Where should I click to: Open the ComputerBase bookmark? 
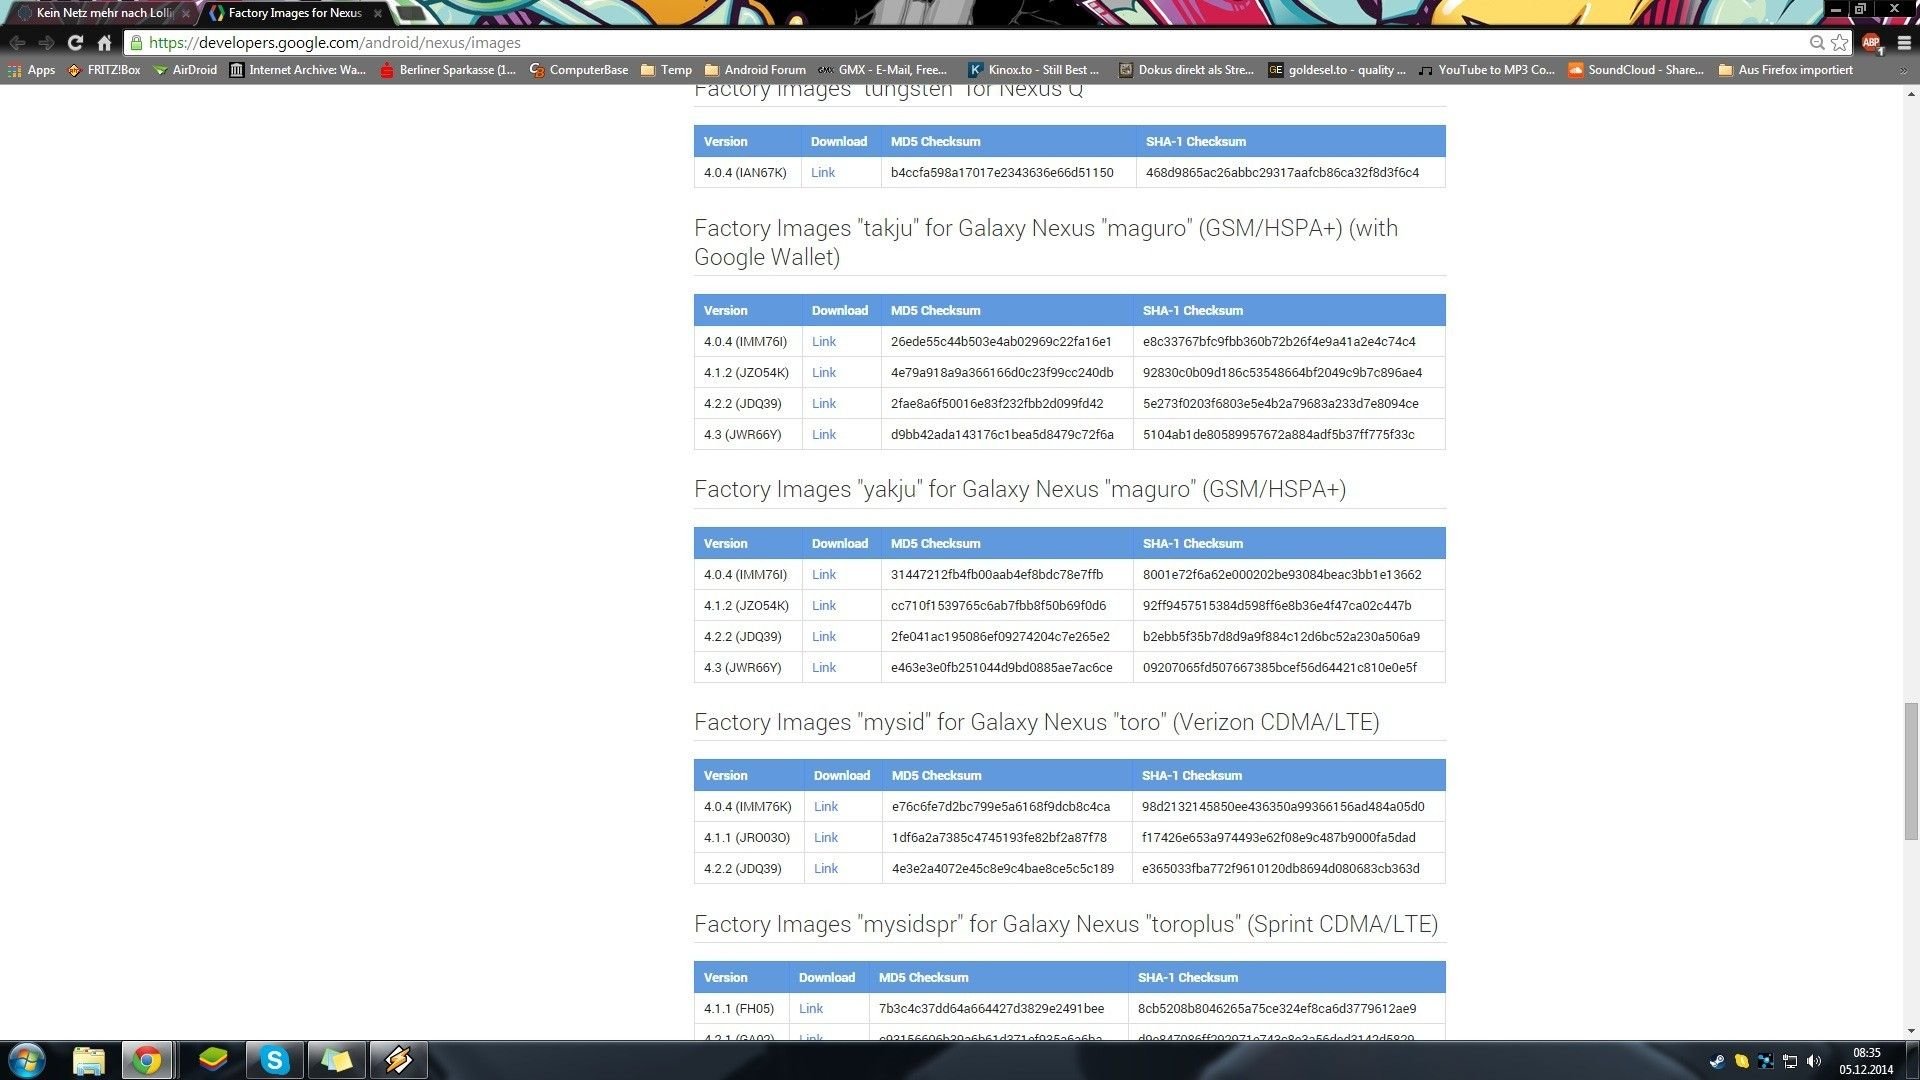pyautogui.click(x=579, y=70)
